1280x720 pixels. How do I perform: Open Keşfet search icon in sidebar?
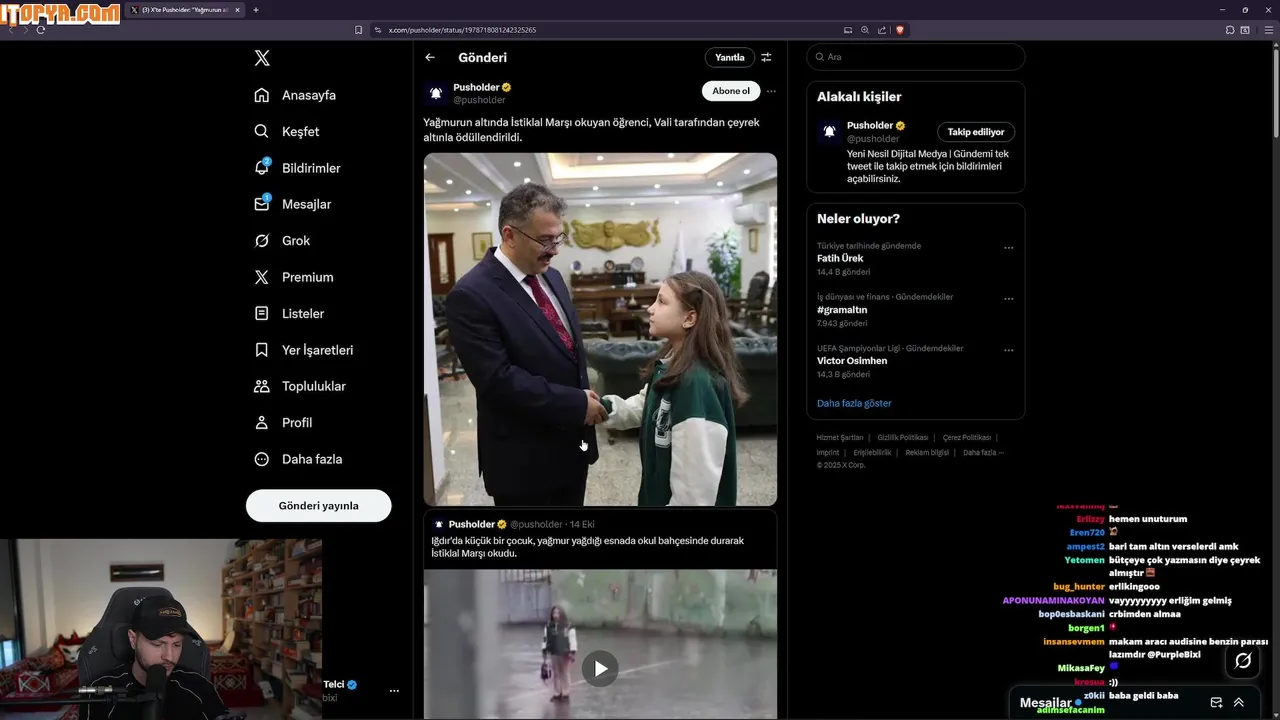click(x=262, y=131)
